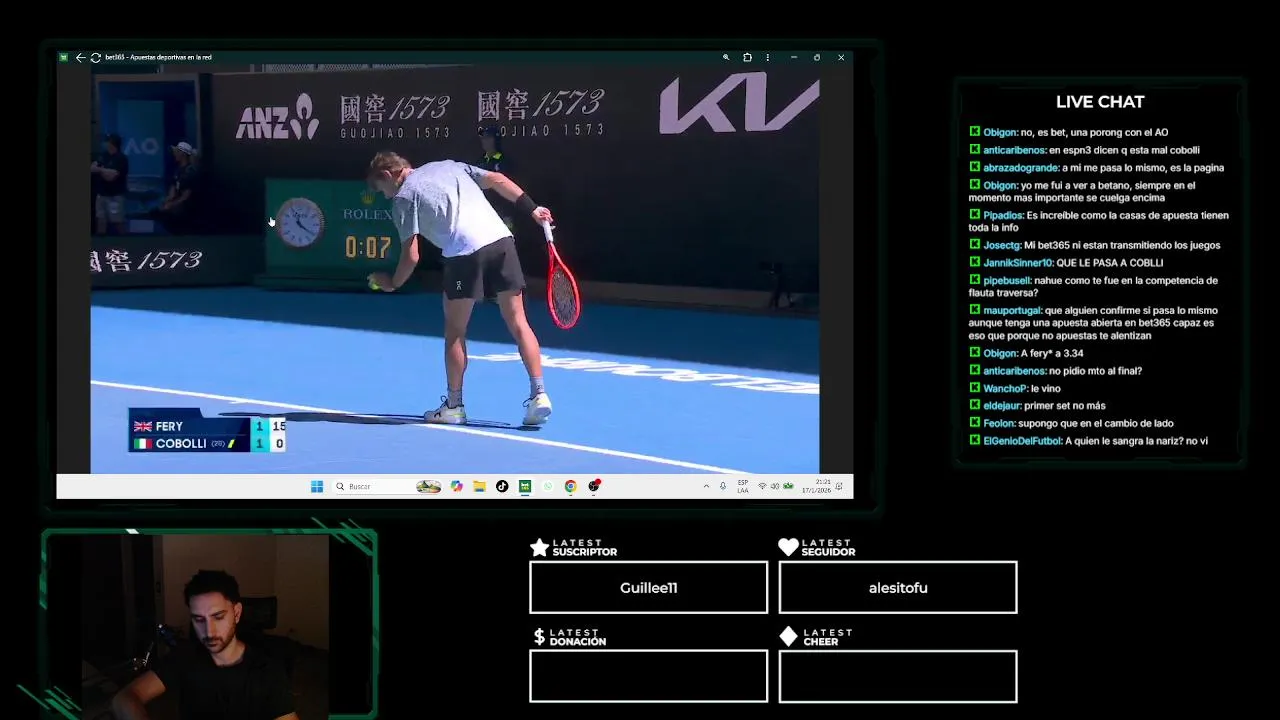
Task: Open WhatsApp from the taskbar
Action: [x=548, y=486]
